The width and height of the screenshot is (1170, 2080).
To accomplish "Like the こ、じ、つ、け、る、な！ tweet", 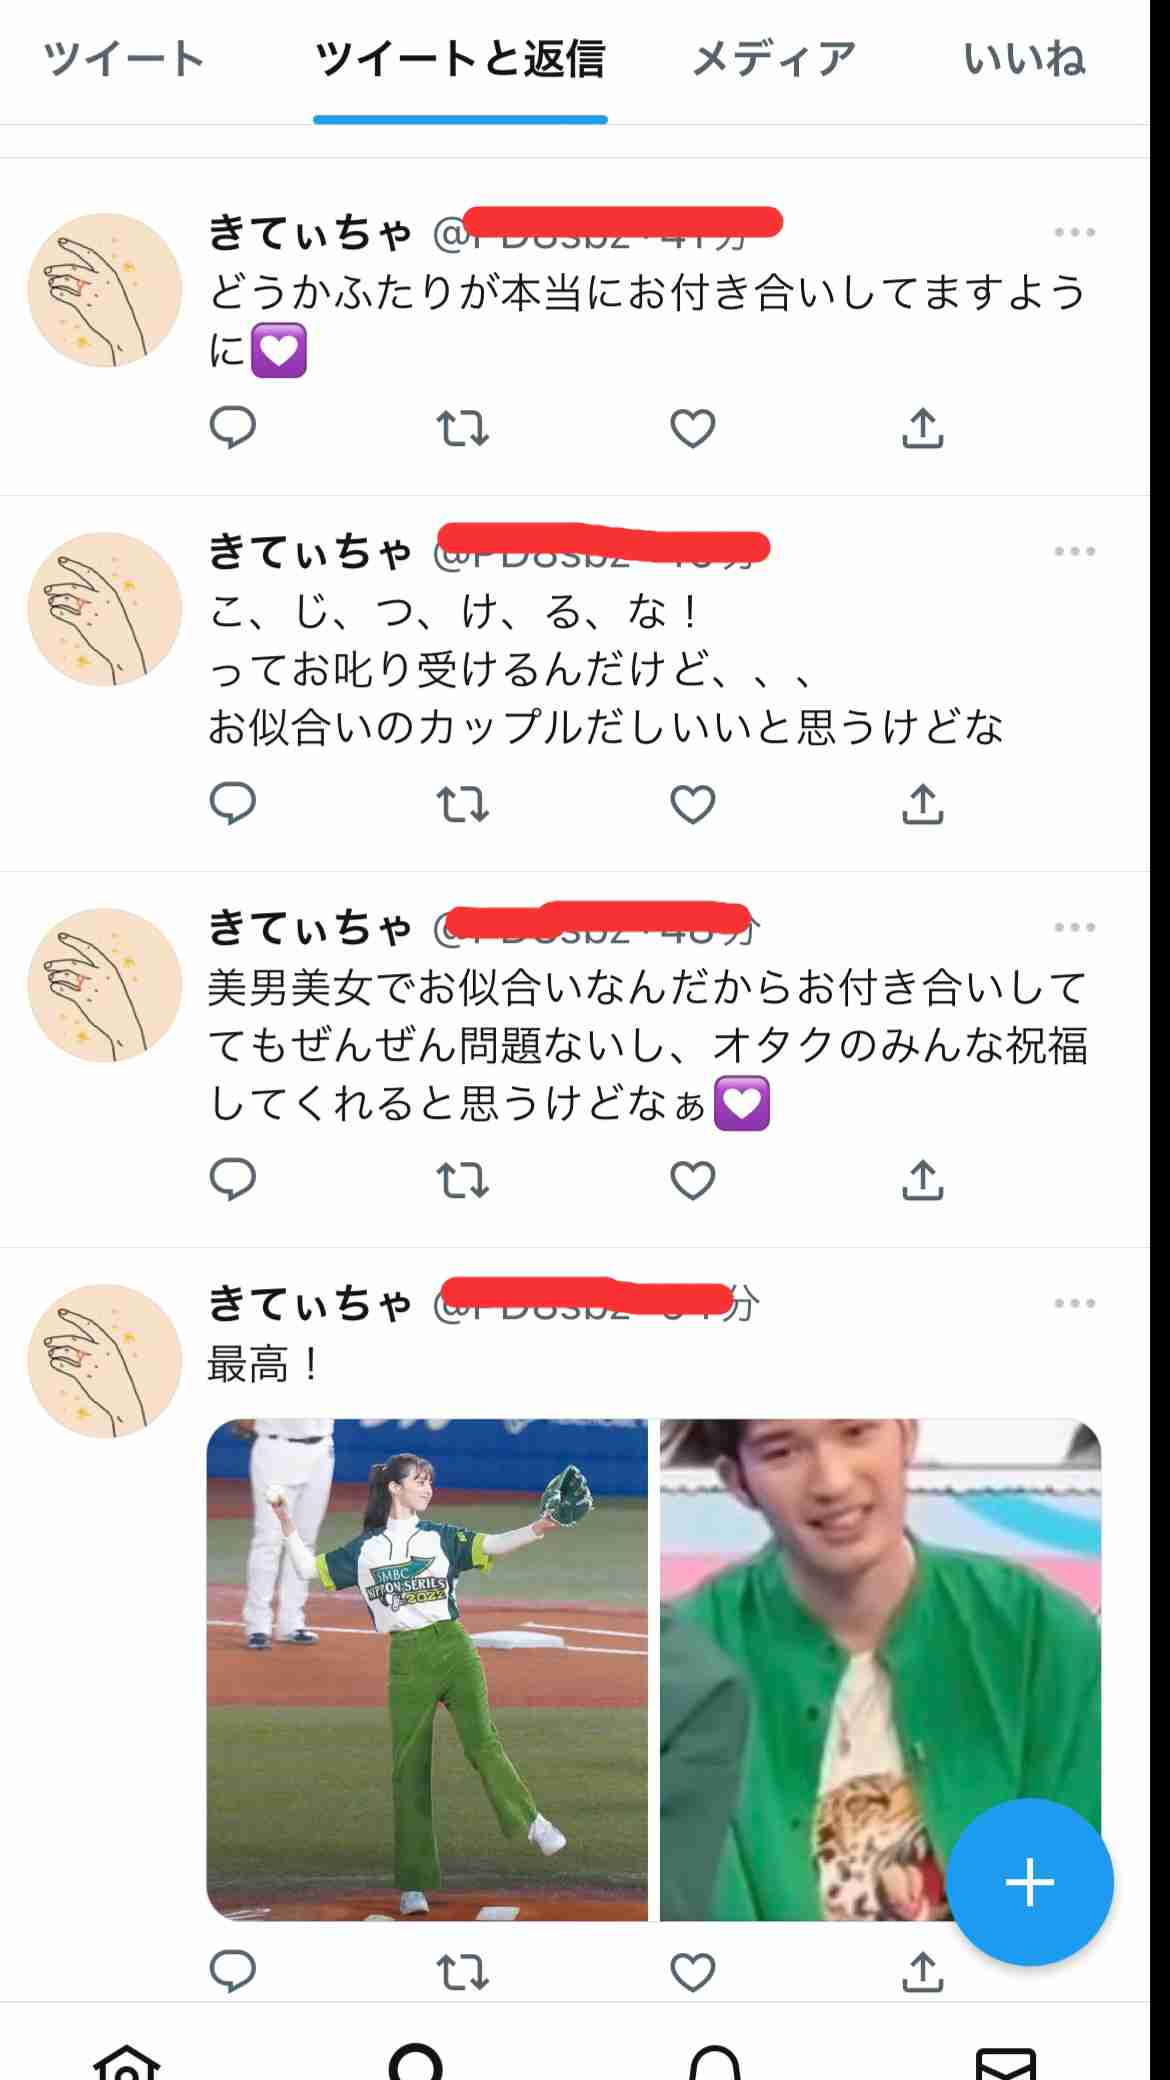I will pos(693,805).
